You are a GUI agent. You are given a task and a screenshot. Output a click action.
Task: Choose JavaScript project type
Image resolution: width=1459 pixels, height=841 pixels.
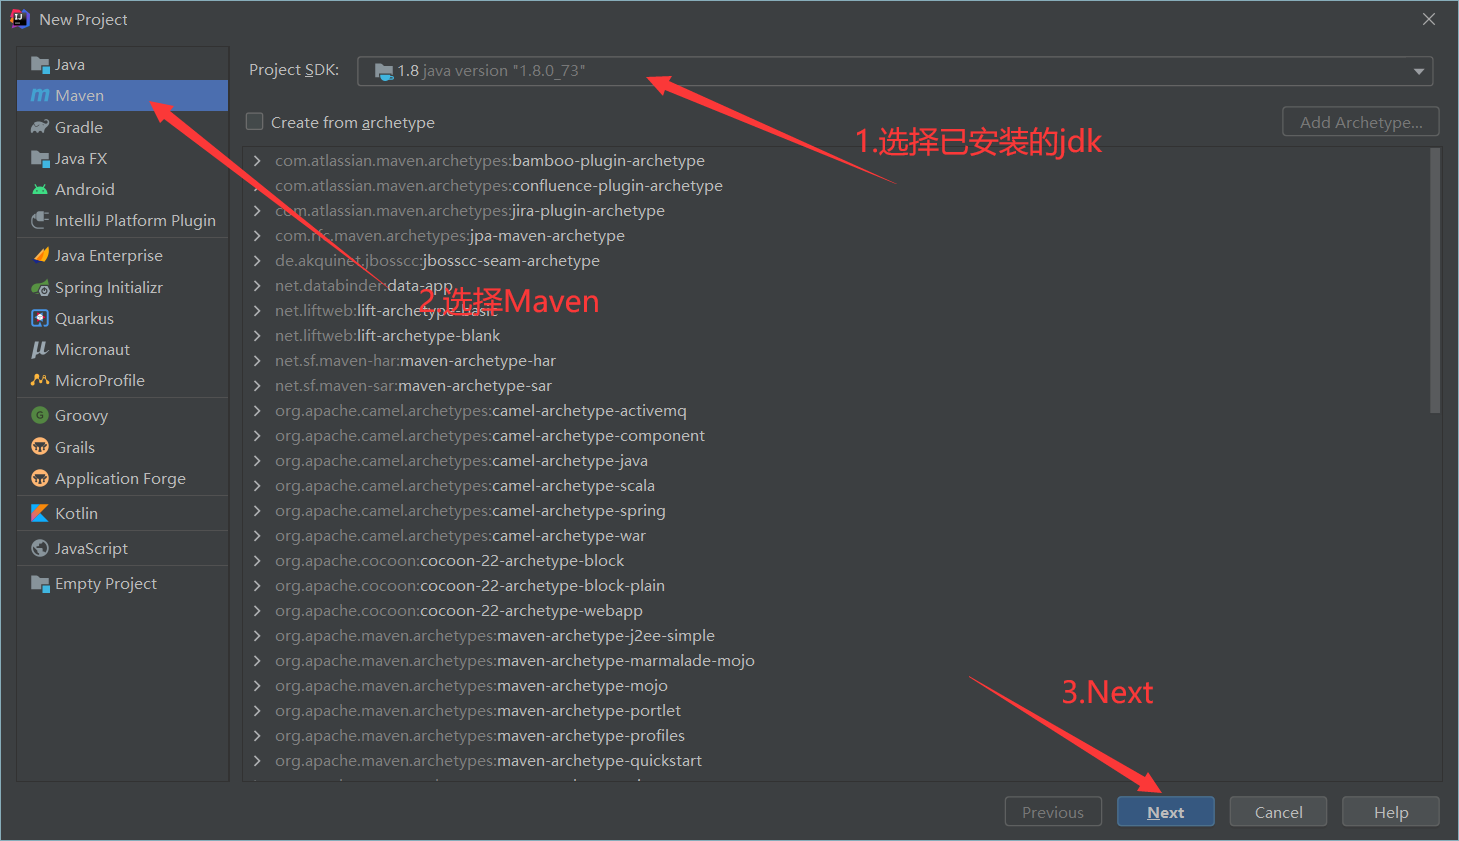[x=122, y=548]
